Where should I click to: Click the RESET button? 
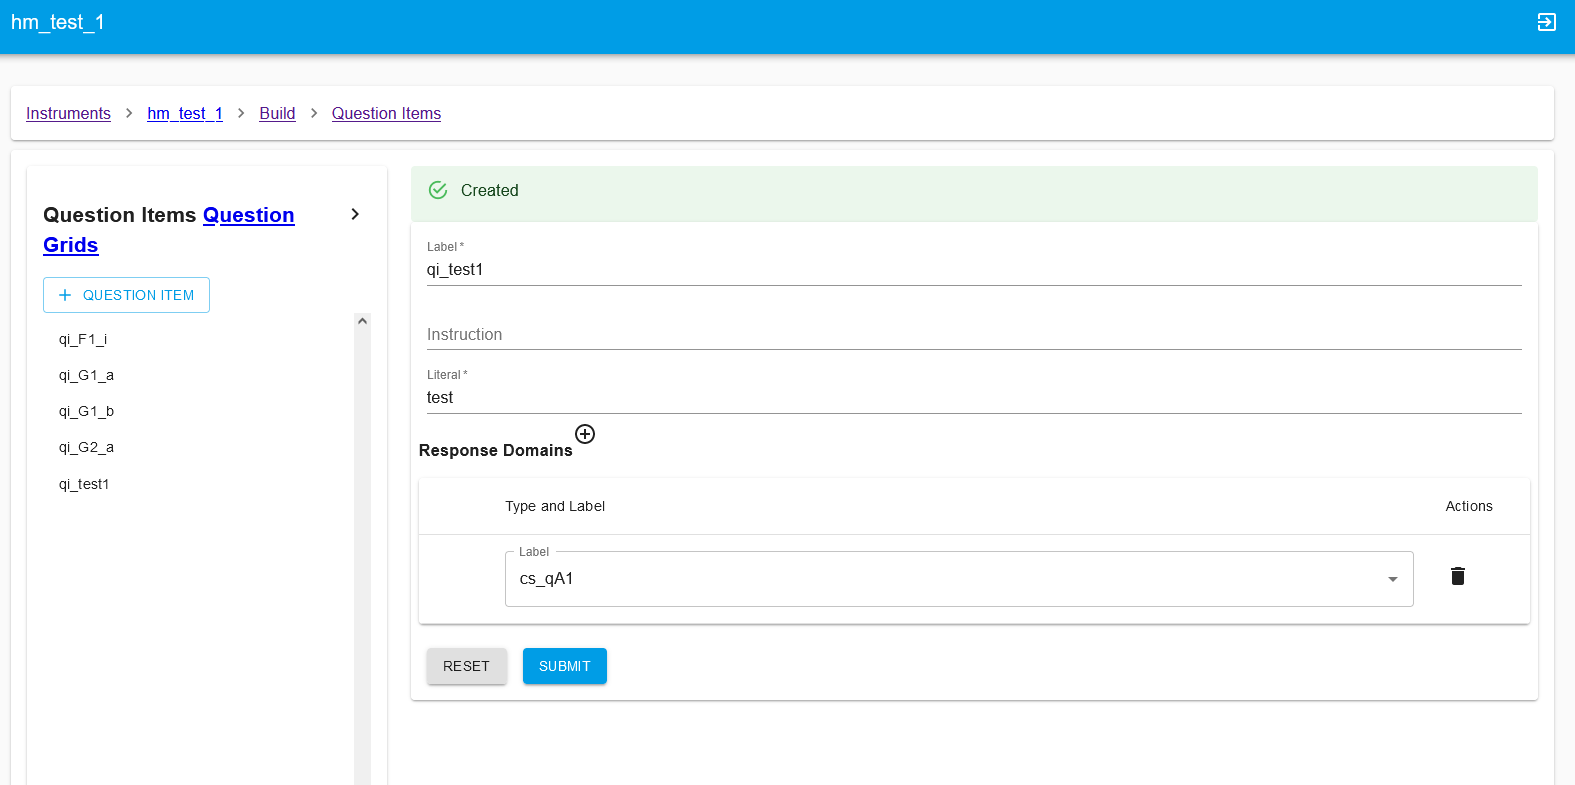466,666
